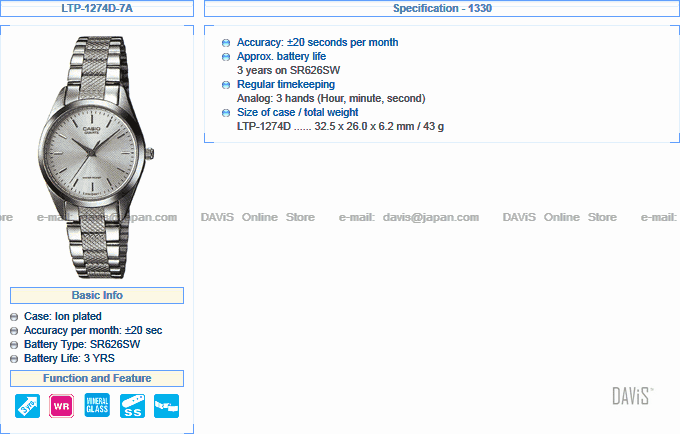Select the Specification - 1330 header
Image resolution: width=680 pixels, height=434 pixels.
(x=441, y=9)
